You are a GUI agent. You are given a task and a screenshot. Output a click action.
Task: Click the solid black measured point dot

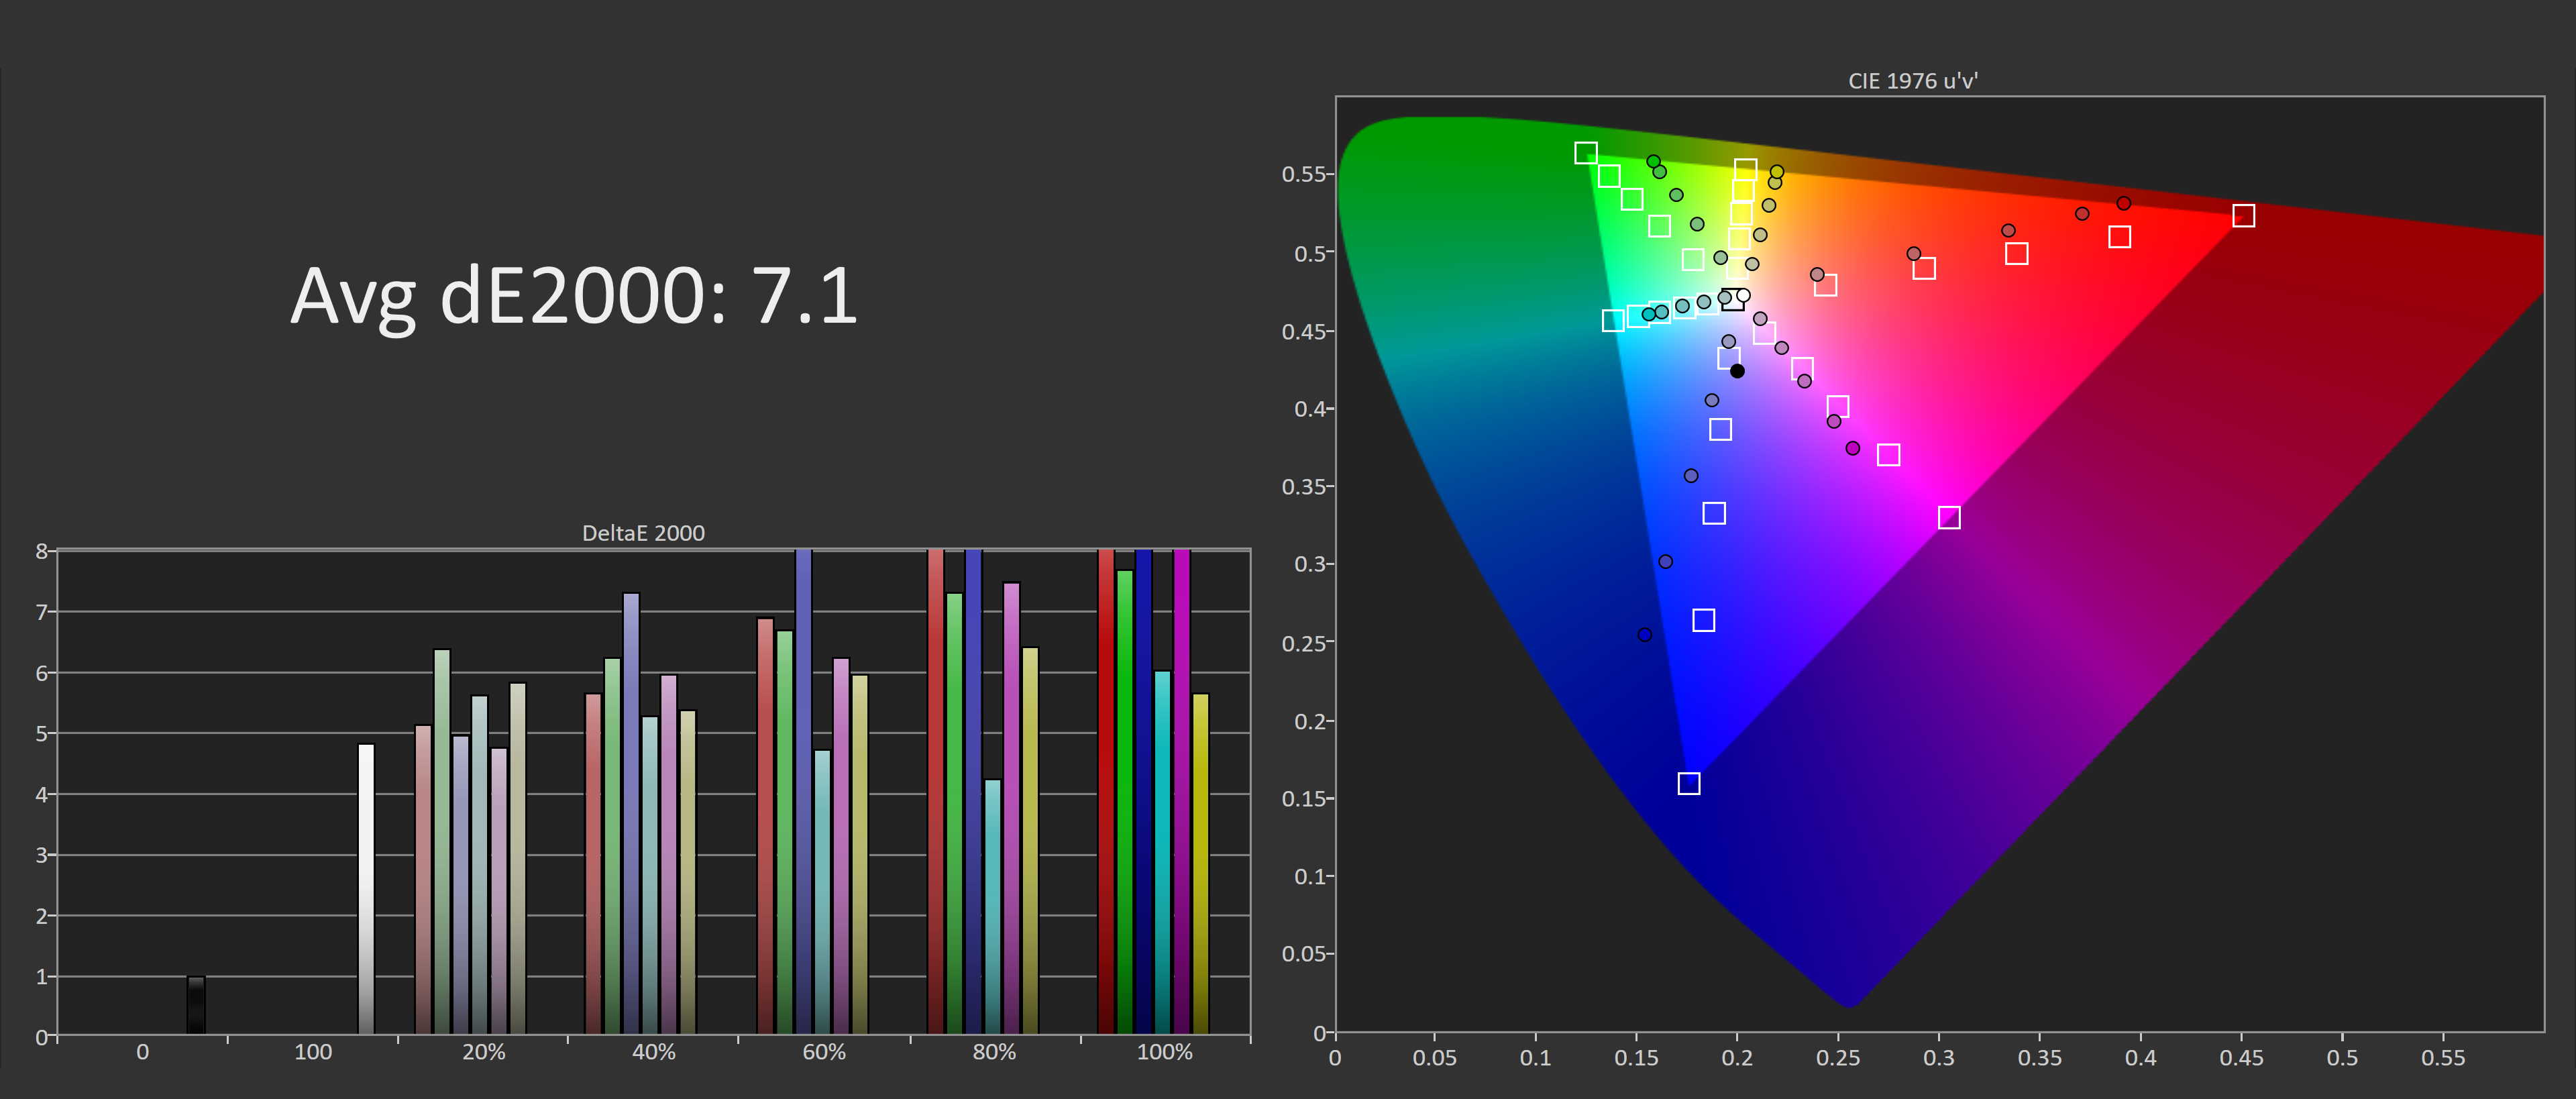click(1737, 371)
